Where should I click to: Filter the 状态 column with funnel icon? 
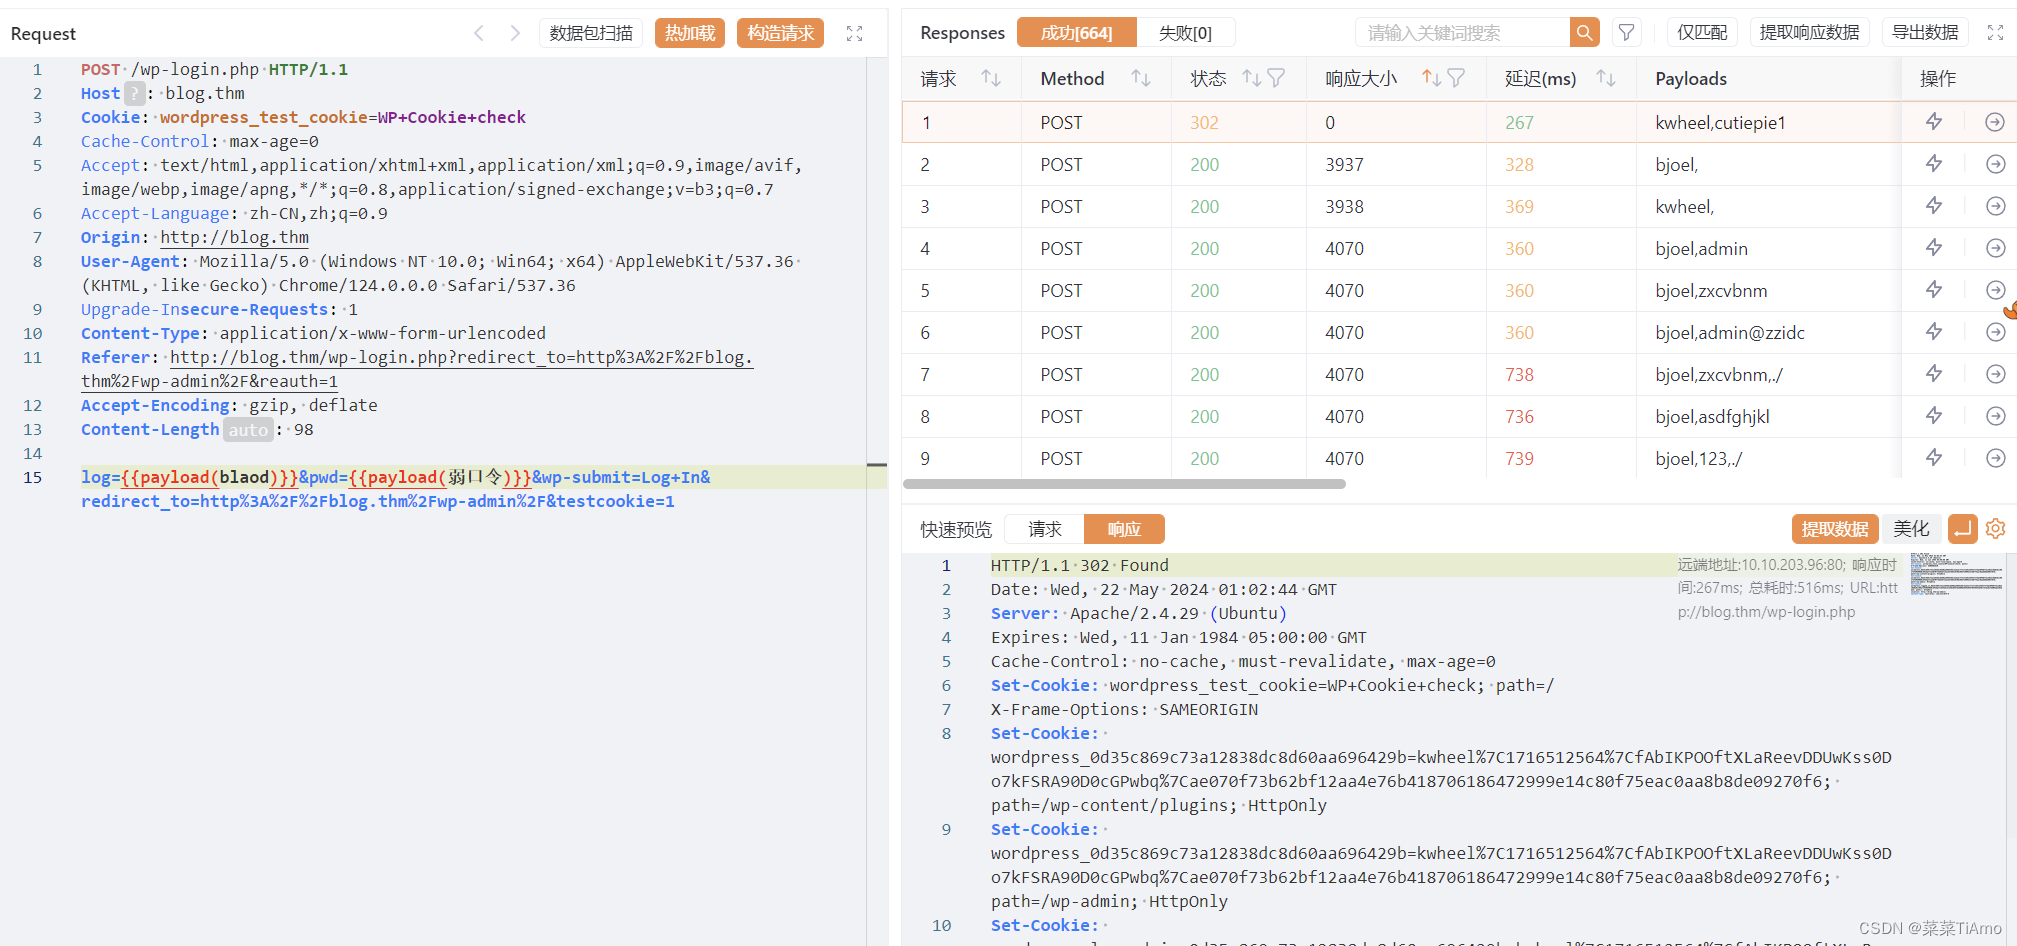(1275, 78)
